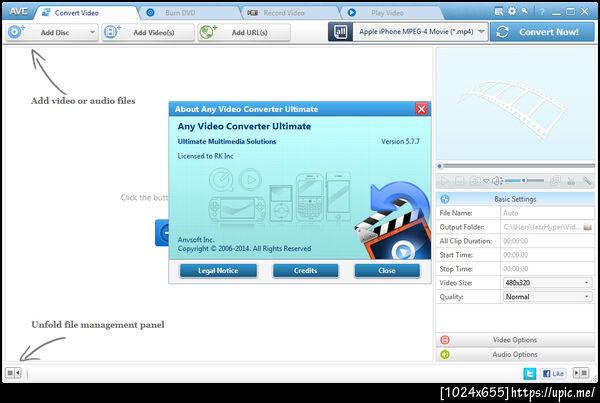Open the snapshot options dropdown triangle
Image resolution: width=600 pixels, height=403 pixels.
tap(486, 181)
